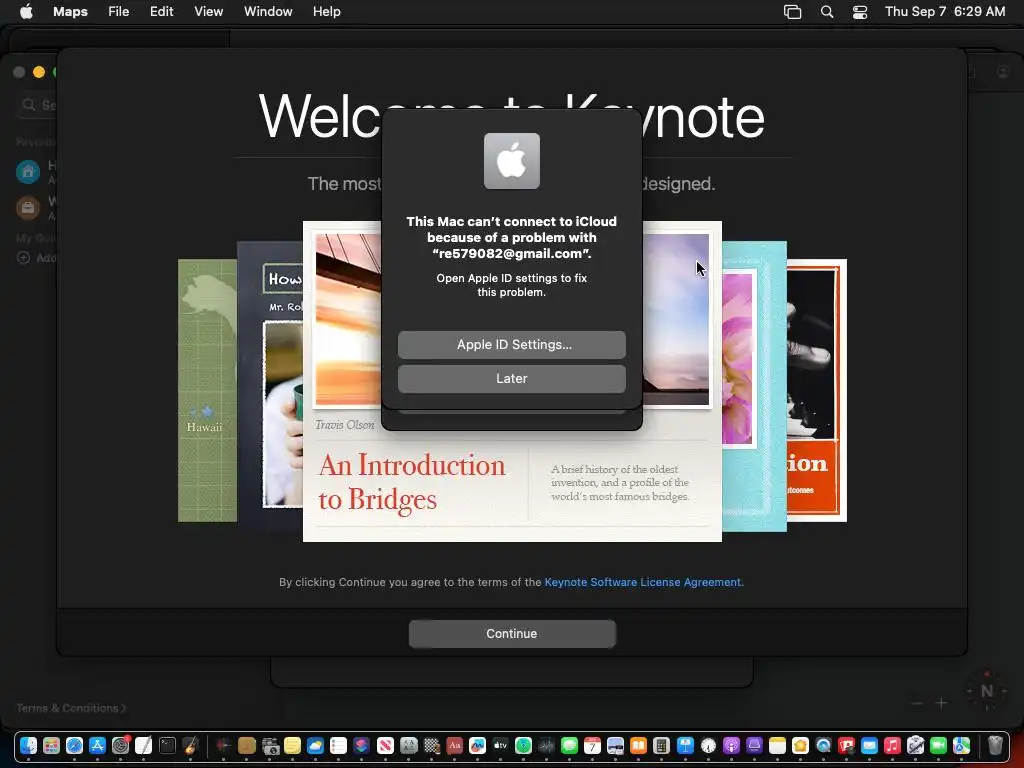Open Freeform from the Dock
This screenshot has height=768, width=1024.
pos(477,745)
